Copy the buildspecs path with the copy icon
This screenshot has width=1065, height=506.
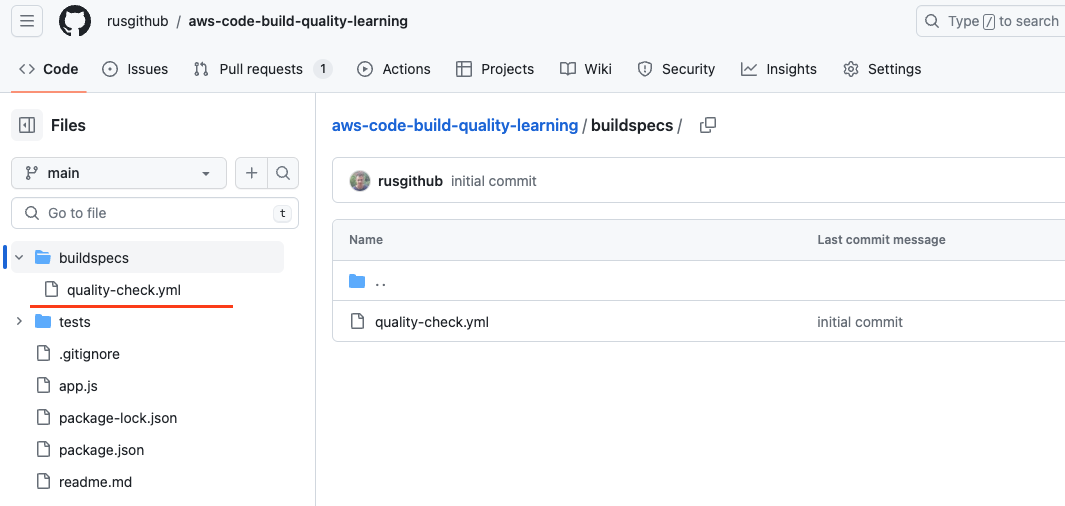[708, 125]
